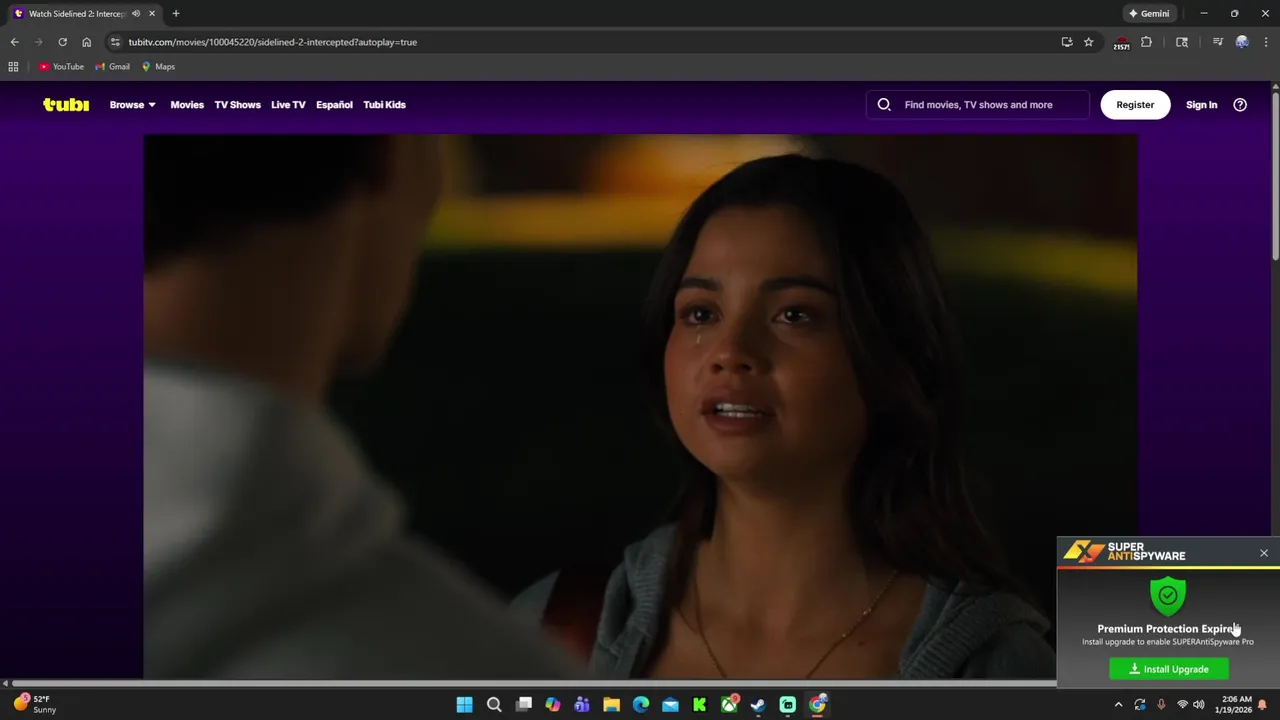Mute the tab audio speaker icon
Viewport: 1280px width, 720px height.
[136, 14]
